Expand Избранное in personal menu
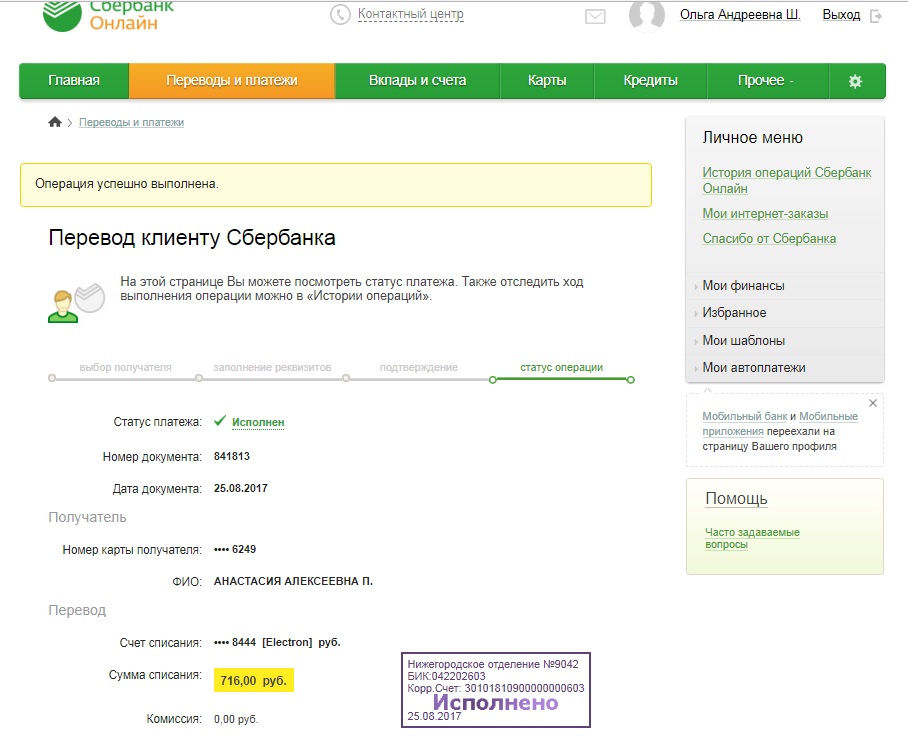908x741 pixels. tap(734, 313)
